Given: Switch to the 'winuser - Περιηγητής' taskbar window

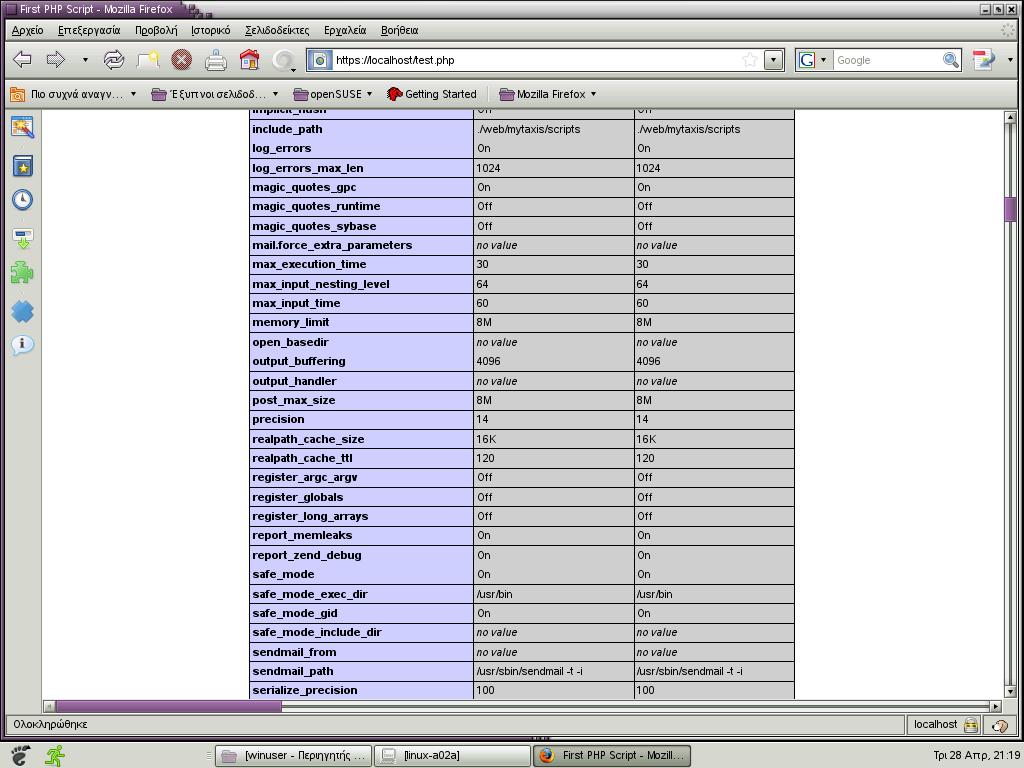Looking at the screenshot, I should [293, 756].
